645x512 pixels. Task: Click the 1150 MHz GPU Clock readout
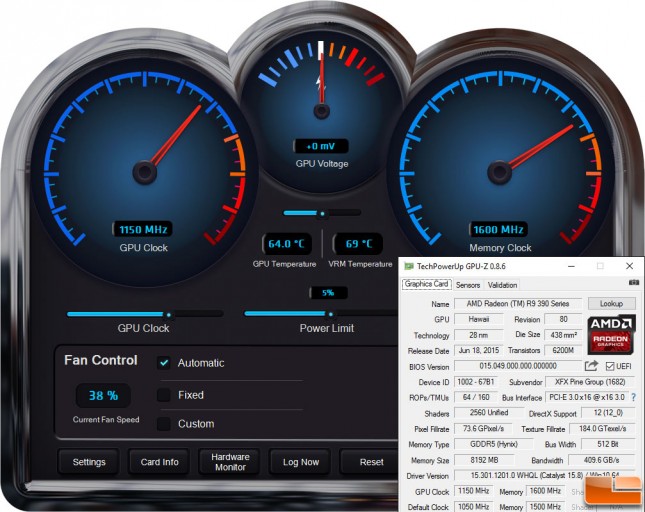tap(143, 229)
